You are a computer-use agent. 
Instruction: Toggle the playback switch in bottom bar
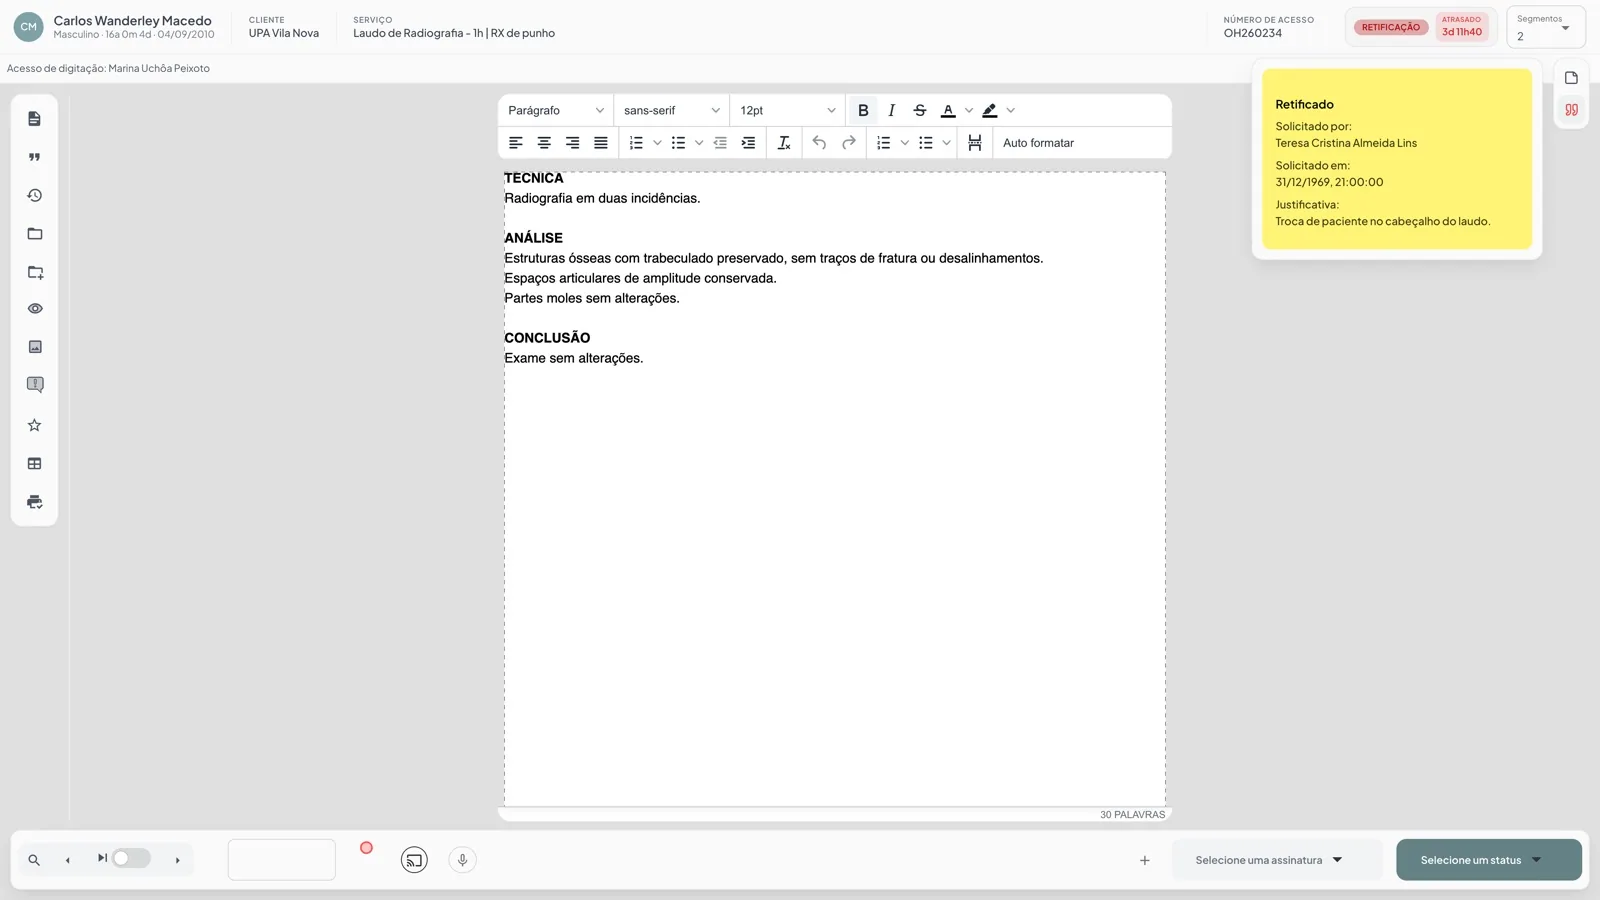pyautogui.click(x=131, y=858)
